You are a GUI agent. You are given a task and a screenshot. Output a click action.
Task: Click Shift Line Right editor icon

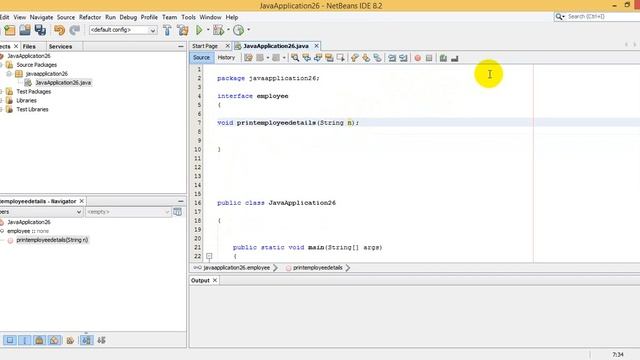coord(403,58)
